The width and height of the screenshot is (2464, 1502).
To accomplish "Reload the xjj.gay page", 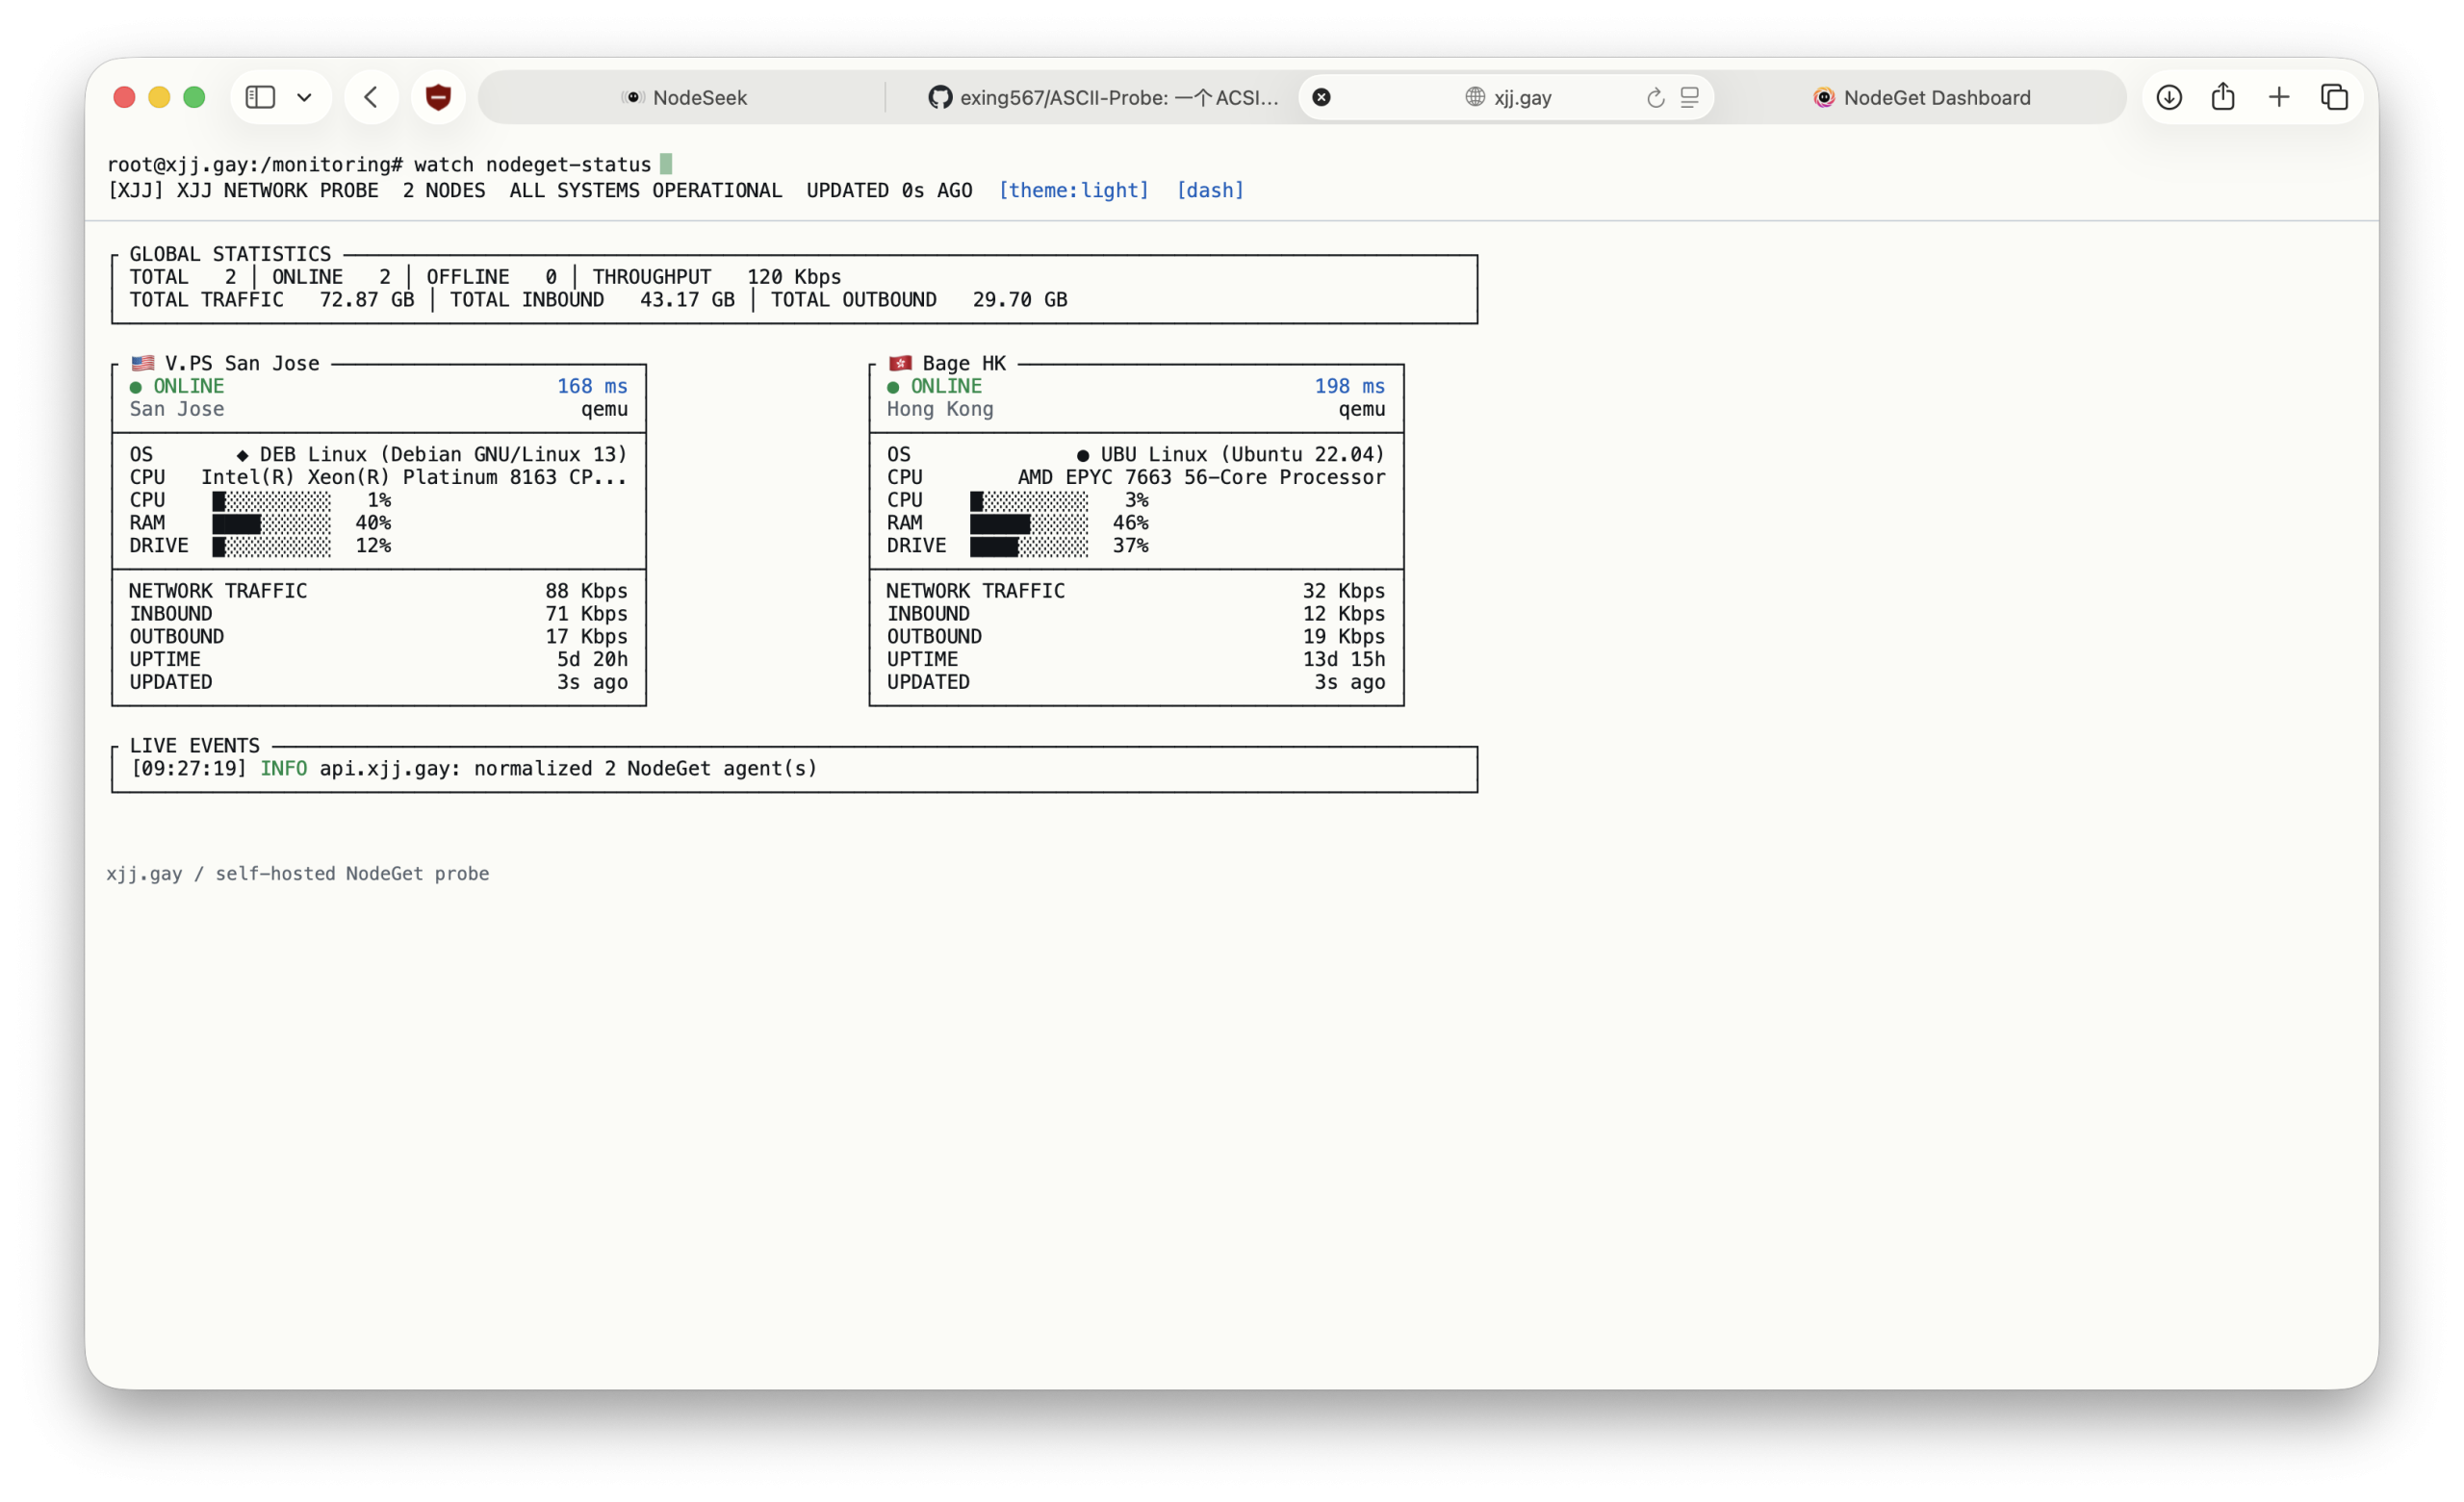I will click(1655, 97).
